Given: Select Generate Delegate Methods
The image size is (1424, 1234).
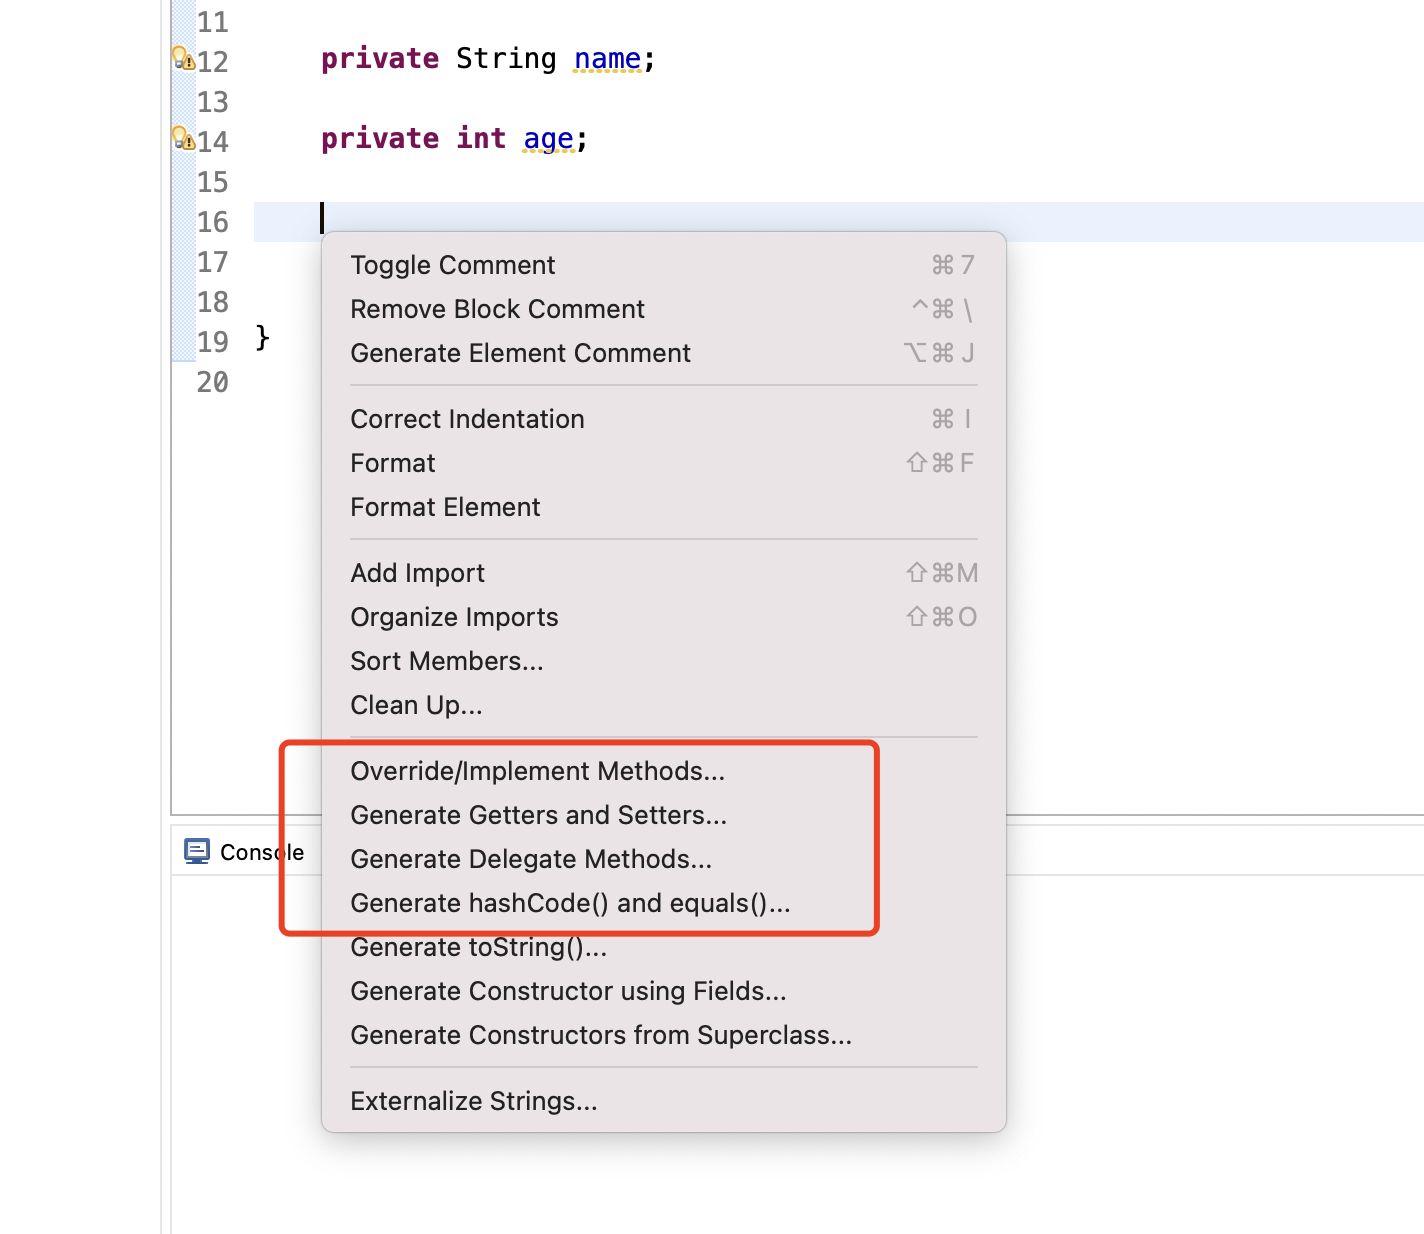Looking at the screenshot, I should click(x=531, y=859).
